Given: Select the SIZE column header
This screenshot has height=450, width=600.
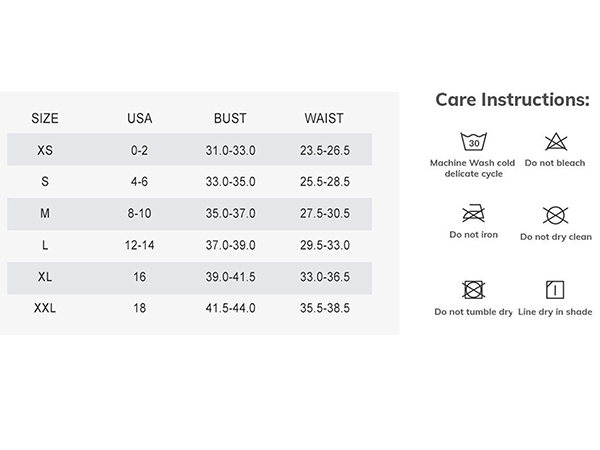Looking at the screenshot, I should (45, 118).
